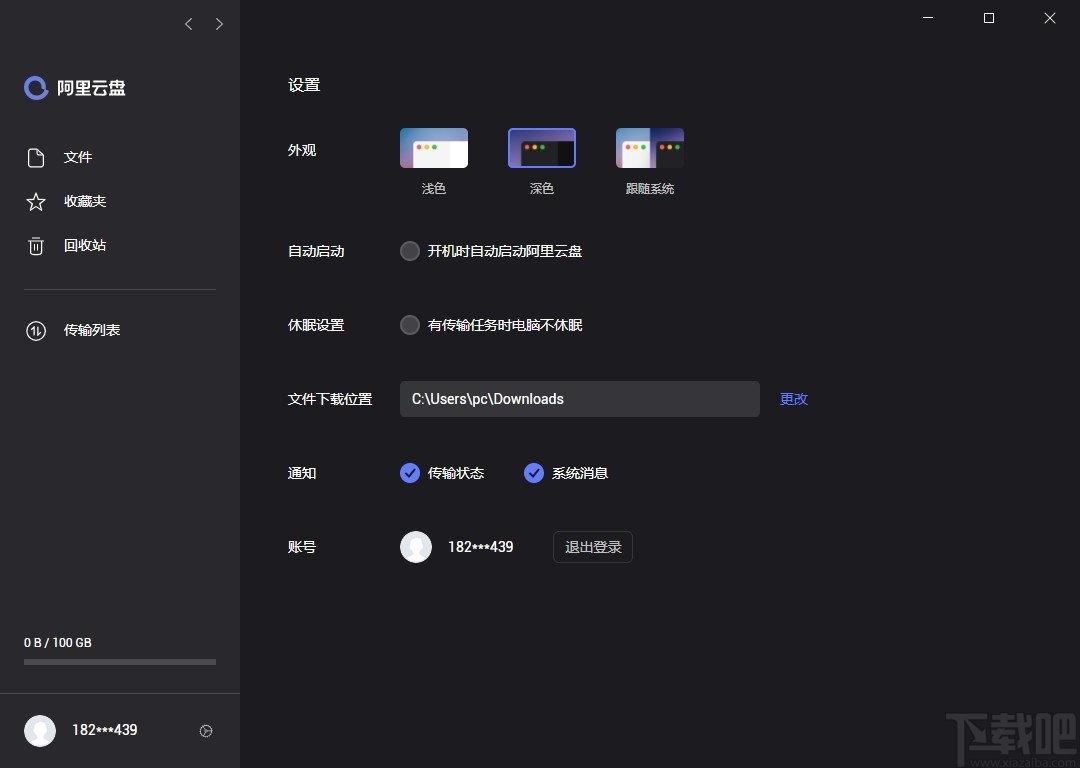The height and width of the screenshot is (768, 1080).
Task: Close the 阿里云盘 window
Action: coord(1050,18)
